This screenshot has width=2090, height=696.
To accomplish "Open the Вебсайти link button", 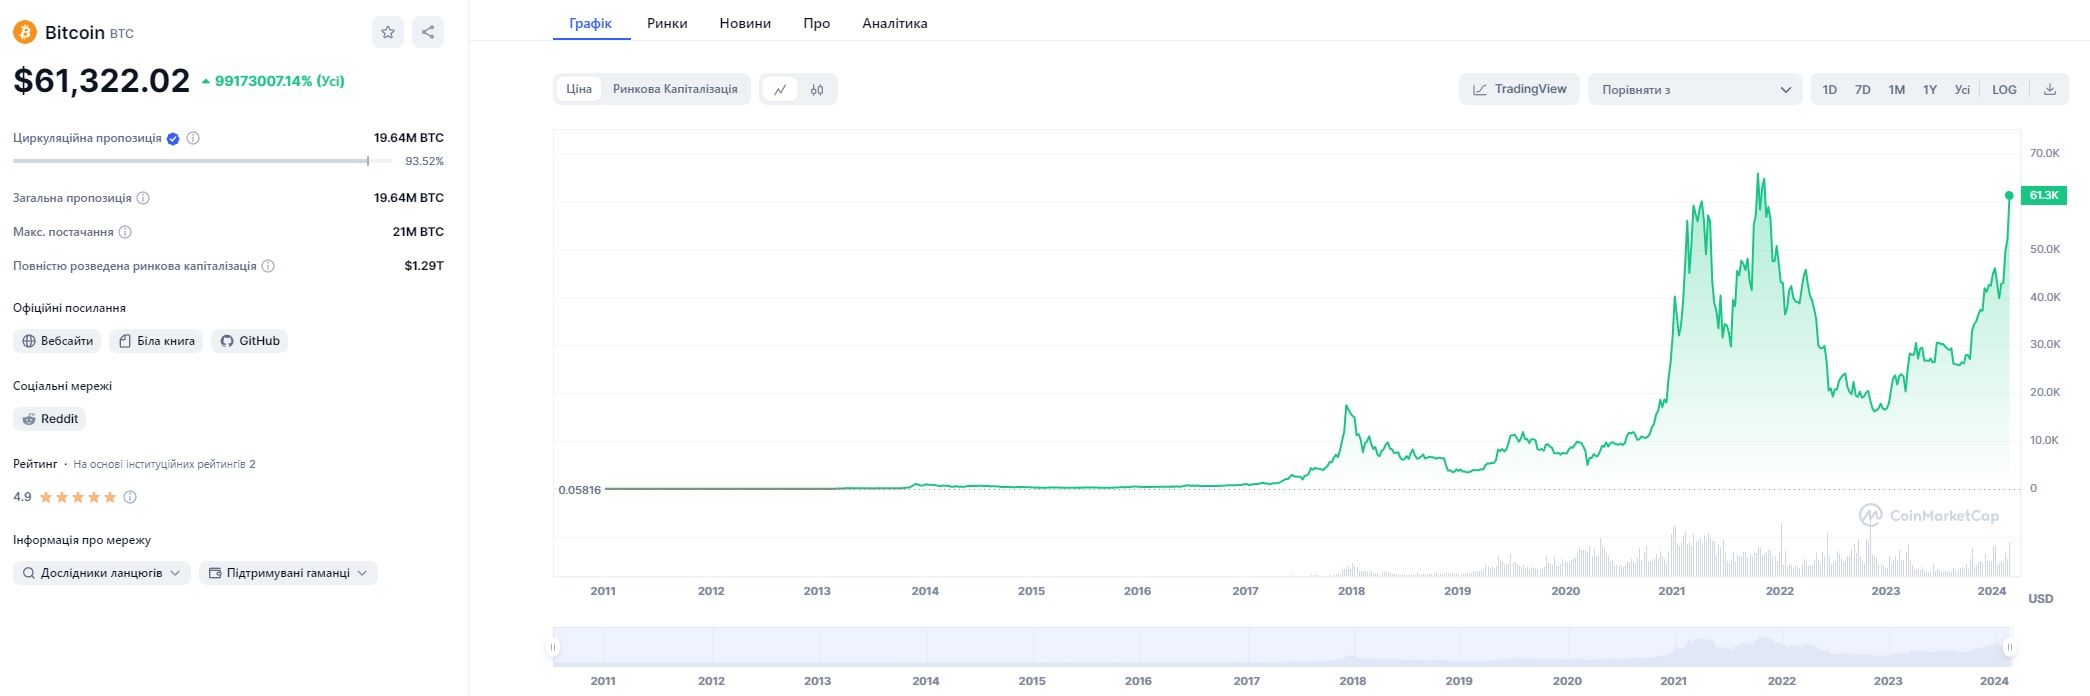I will pyautogui.click(x=57, y=341).
